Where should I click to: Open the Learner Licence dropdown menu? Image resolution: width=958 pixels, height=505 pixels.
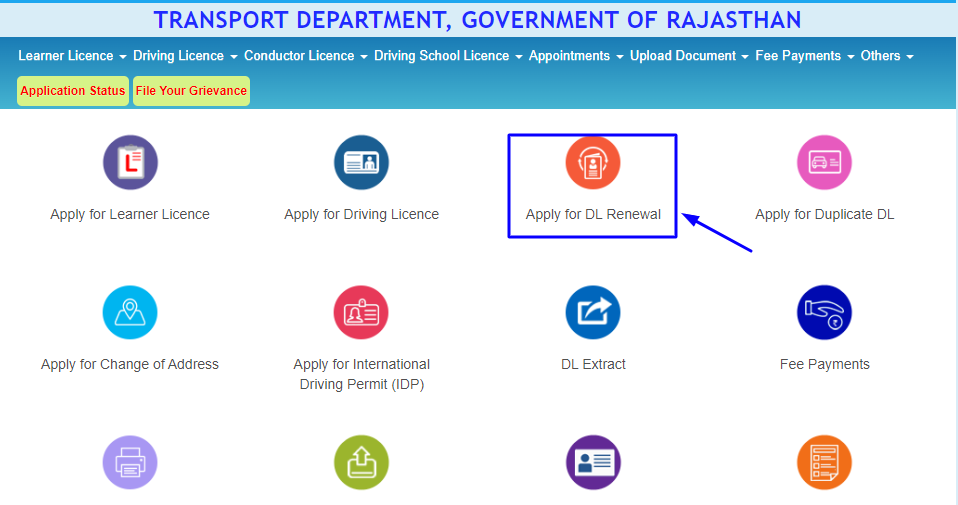pos(72,56)
